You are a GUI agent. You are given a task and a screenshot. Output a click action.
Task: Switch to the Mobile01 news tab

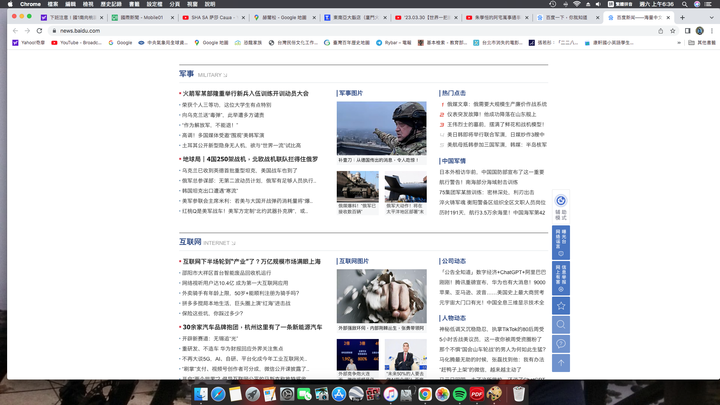142,17
